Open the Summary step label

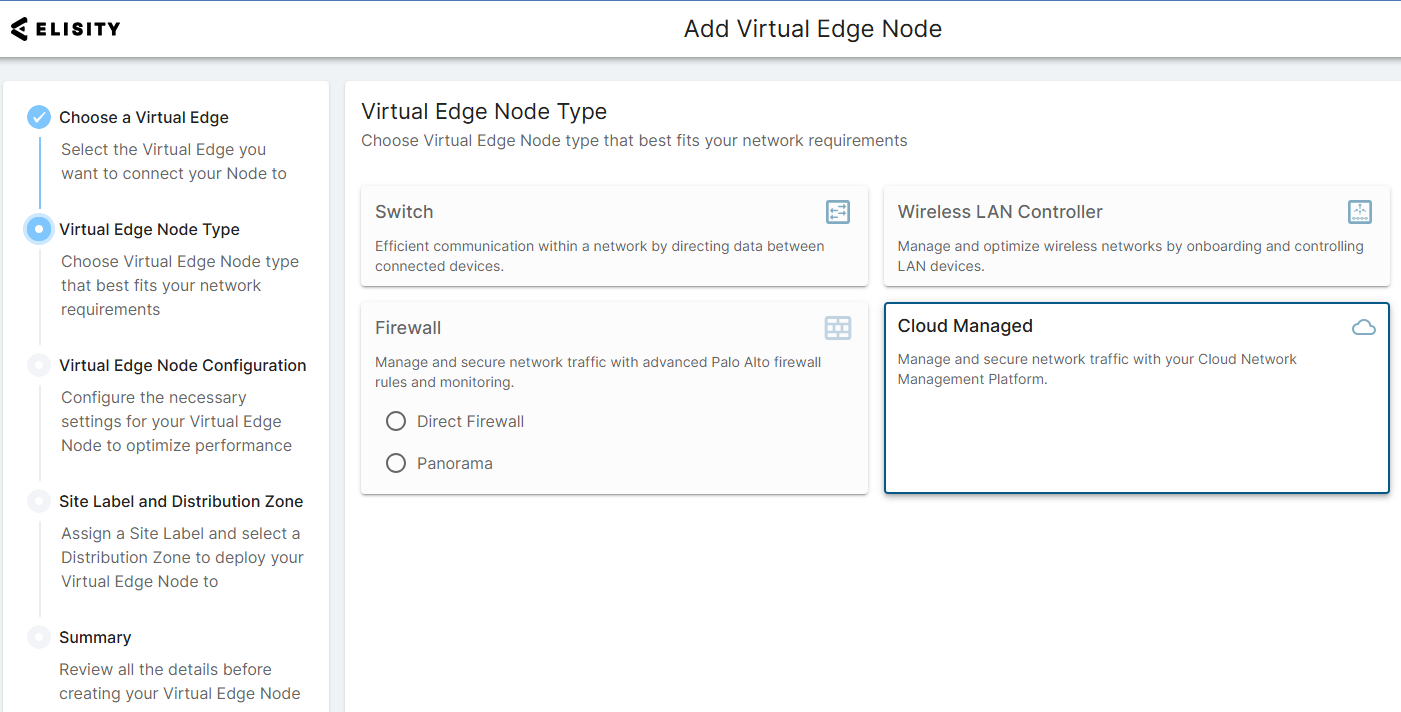click(95, 637)
